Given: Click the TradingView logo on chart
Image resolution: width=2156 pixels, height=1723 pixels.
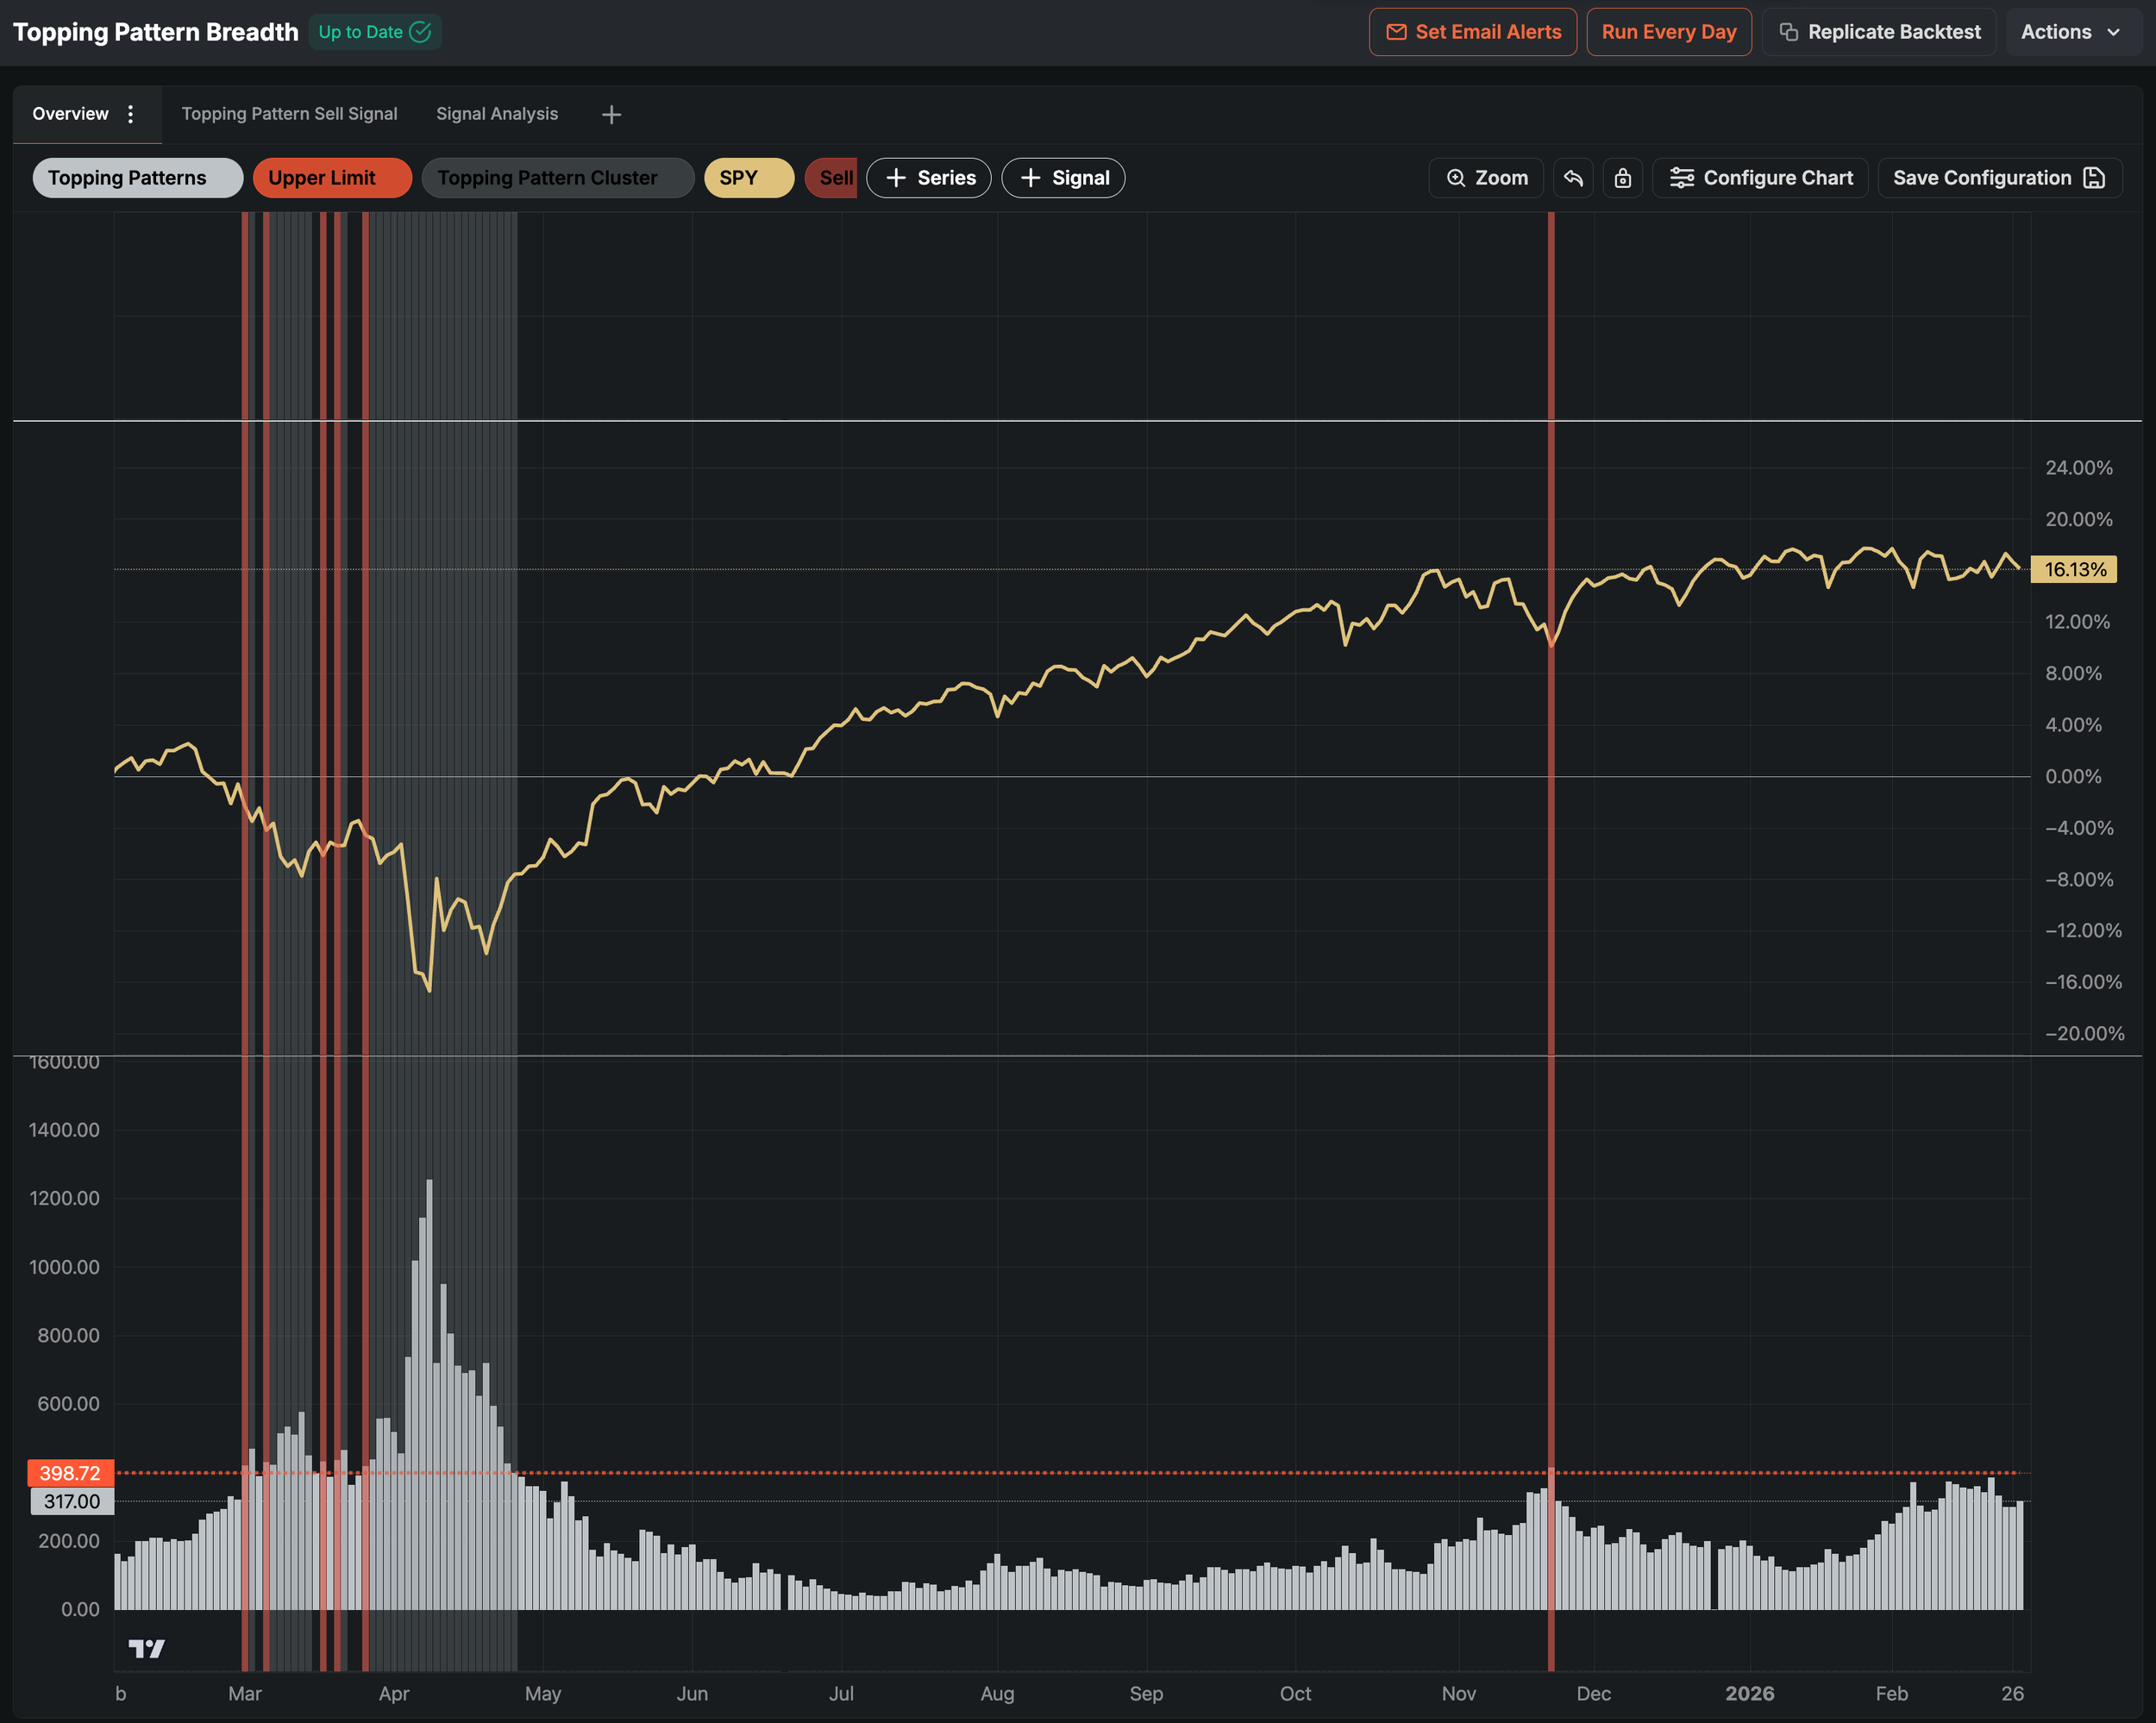Looking at the screenshot, I should (146, 1648).
